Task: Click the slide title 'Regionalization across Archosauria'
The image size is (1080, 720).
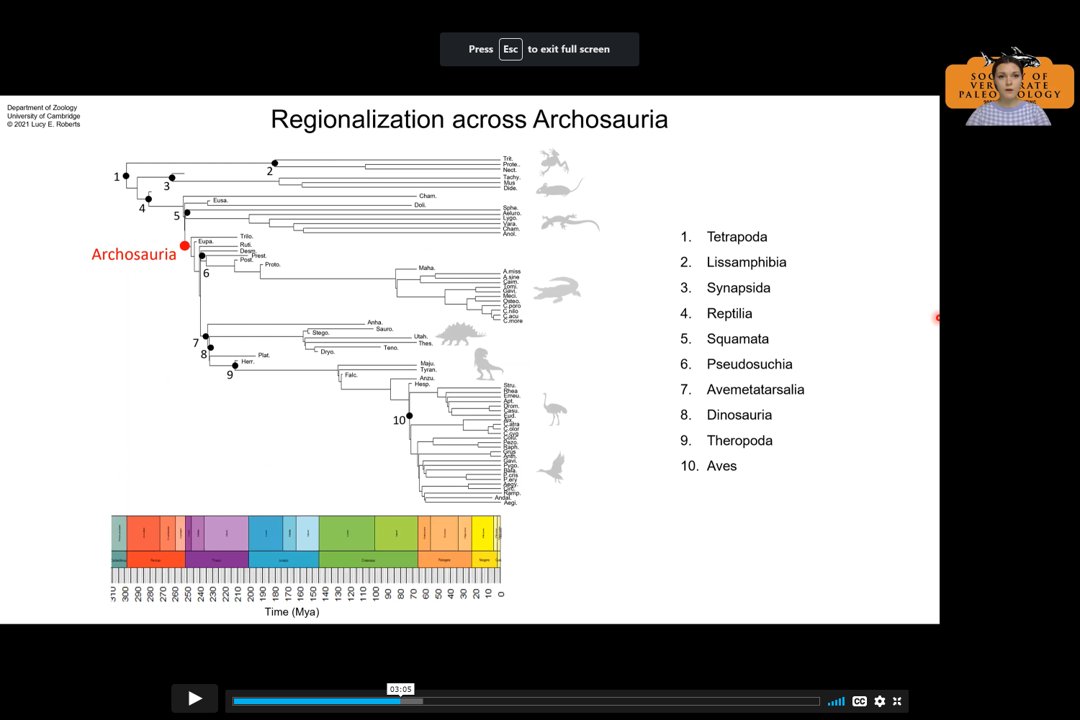Action: coord(469,119)
